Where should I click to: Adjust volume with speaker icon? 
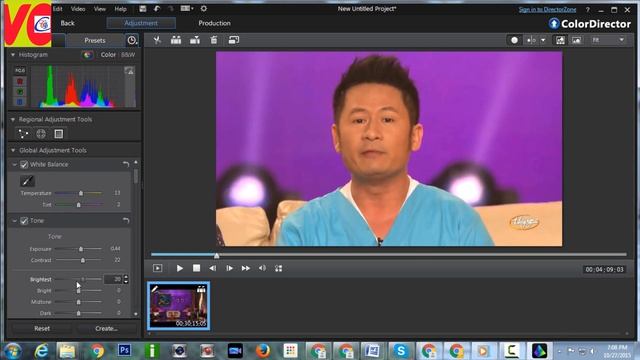click(x=262, y=268)
